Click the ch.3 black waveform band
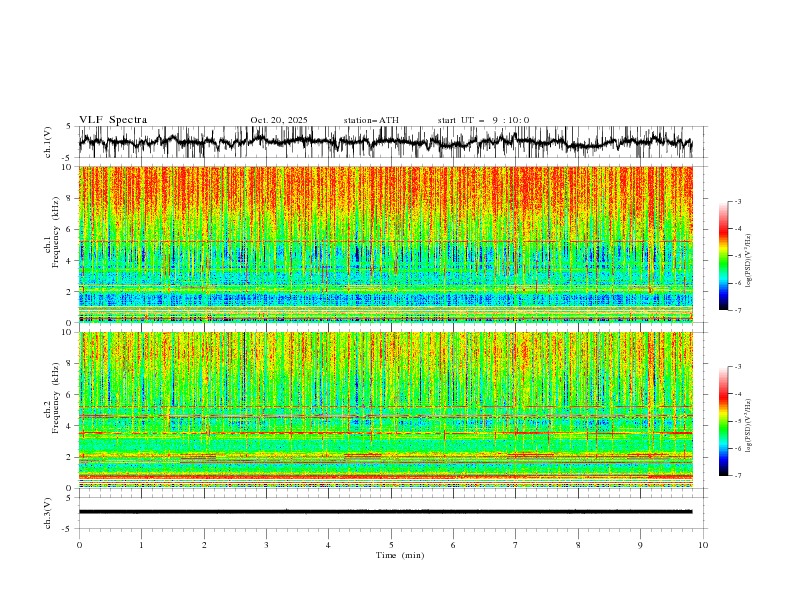The height and width of the screenshot is (612, 792). pos(385,512)
